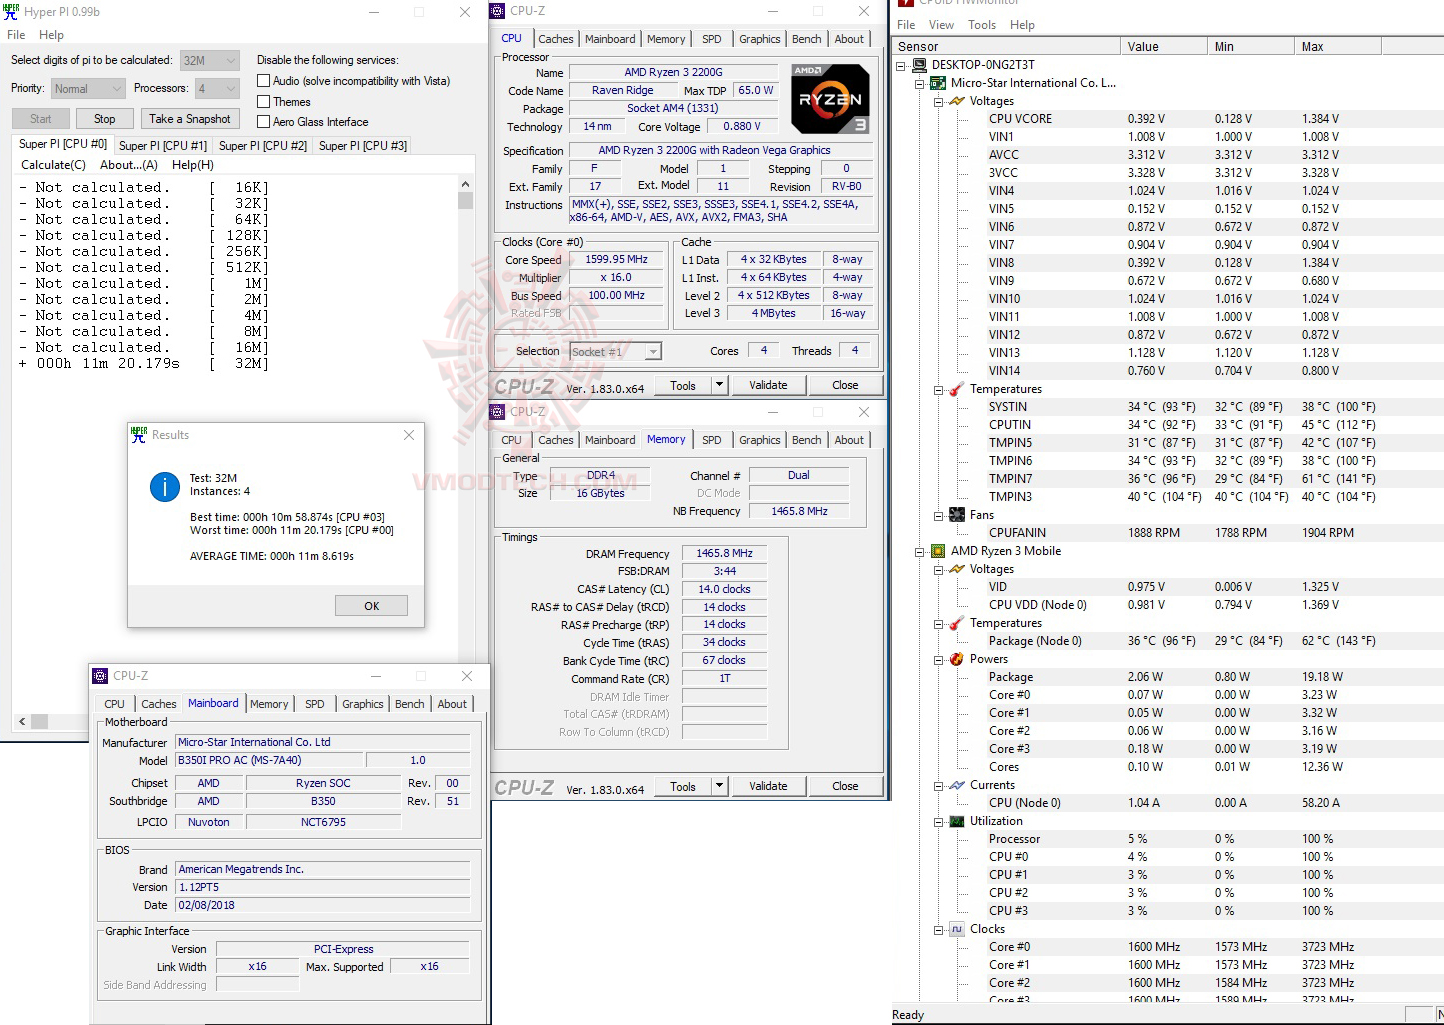Click the Hyper PI title bar icon

click(x=12, y=12)
